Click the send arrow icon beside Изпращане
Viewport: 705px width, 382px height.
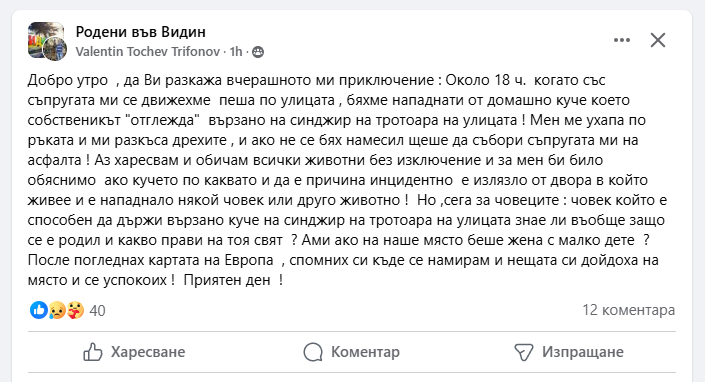[x=524, y=352]
